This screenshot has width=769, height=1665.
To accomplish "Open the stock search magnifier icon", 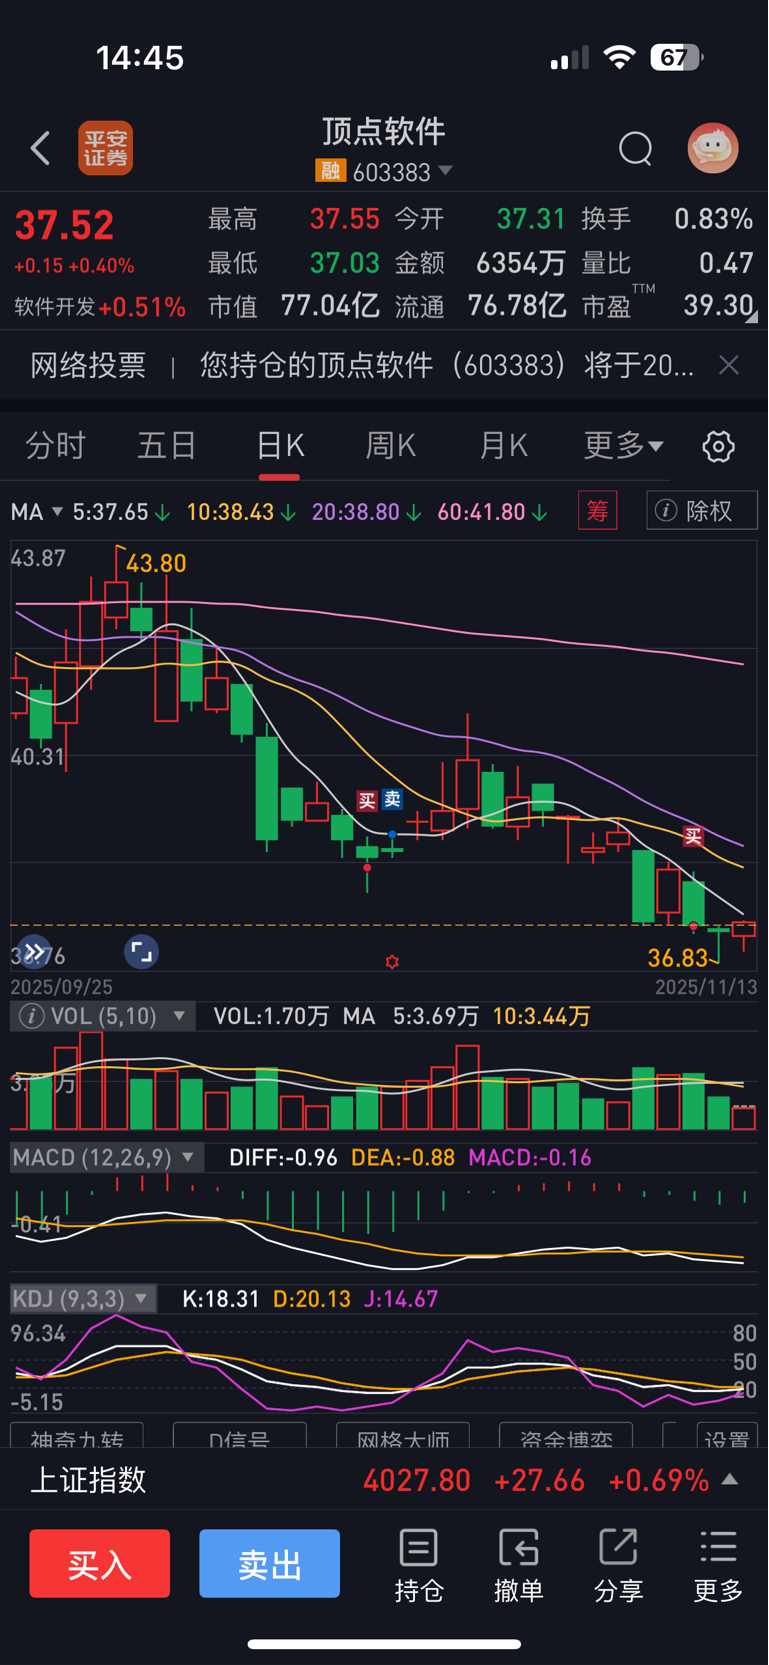I will 635,149.
